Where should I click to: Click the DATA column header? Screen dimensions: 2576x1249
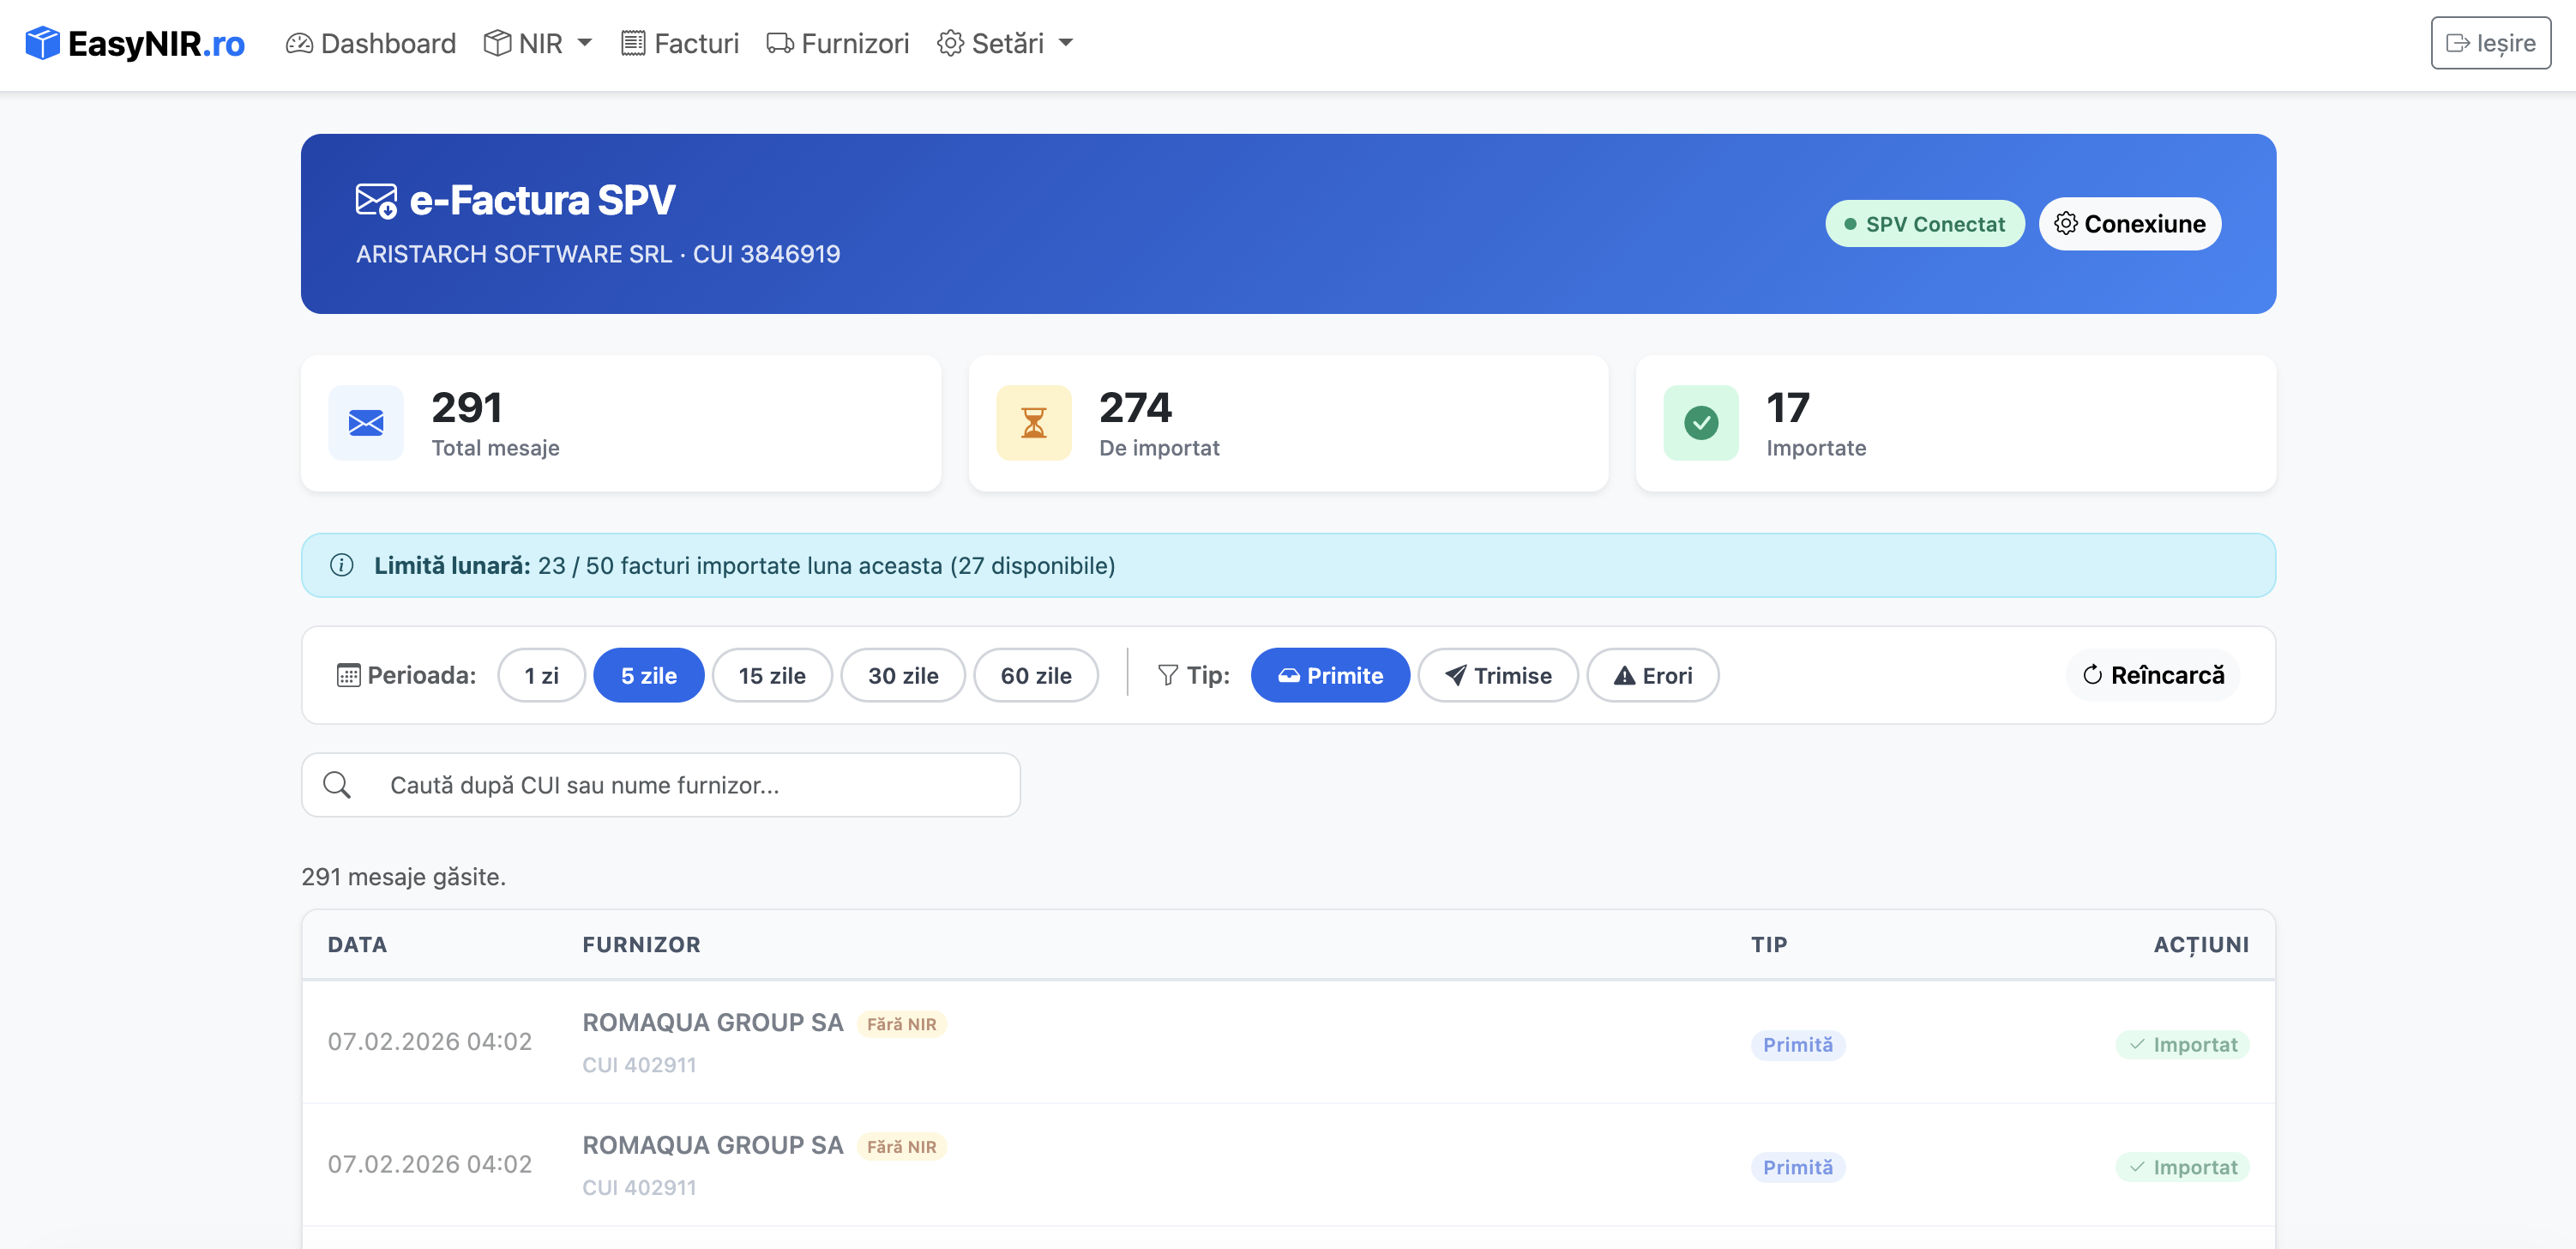(x=357, y=945)
